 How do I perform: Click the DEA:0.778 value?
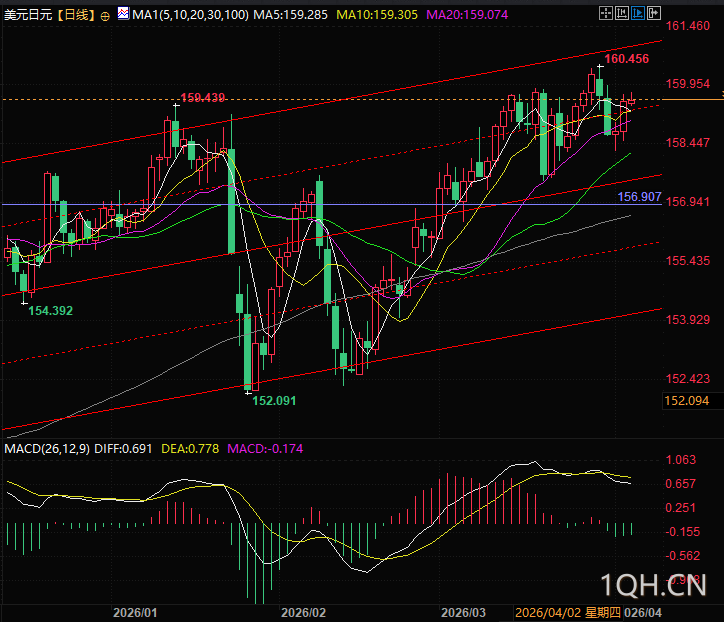[x=190, y=448]
